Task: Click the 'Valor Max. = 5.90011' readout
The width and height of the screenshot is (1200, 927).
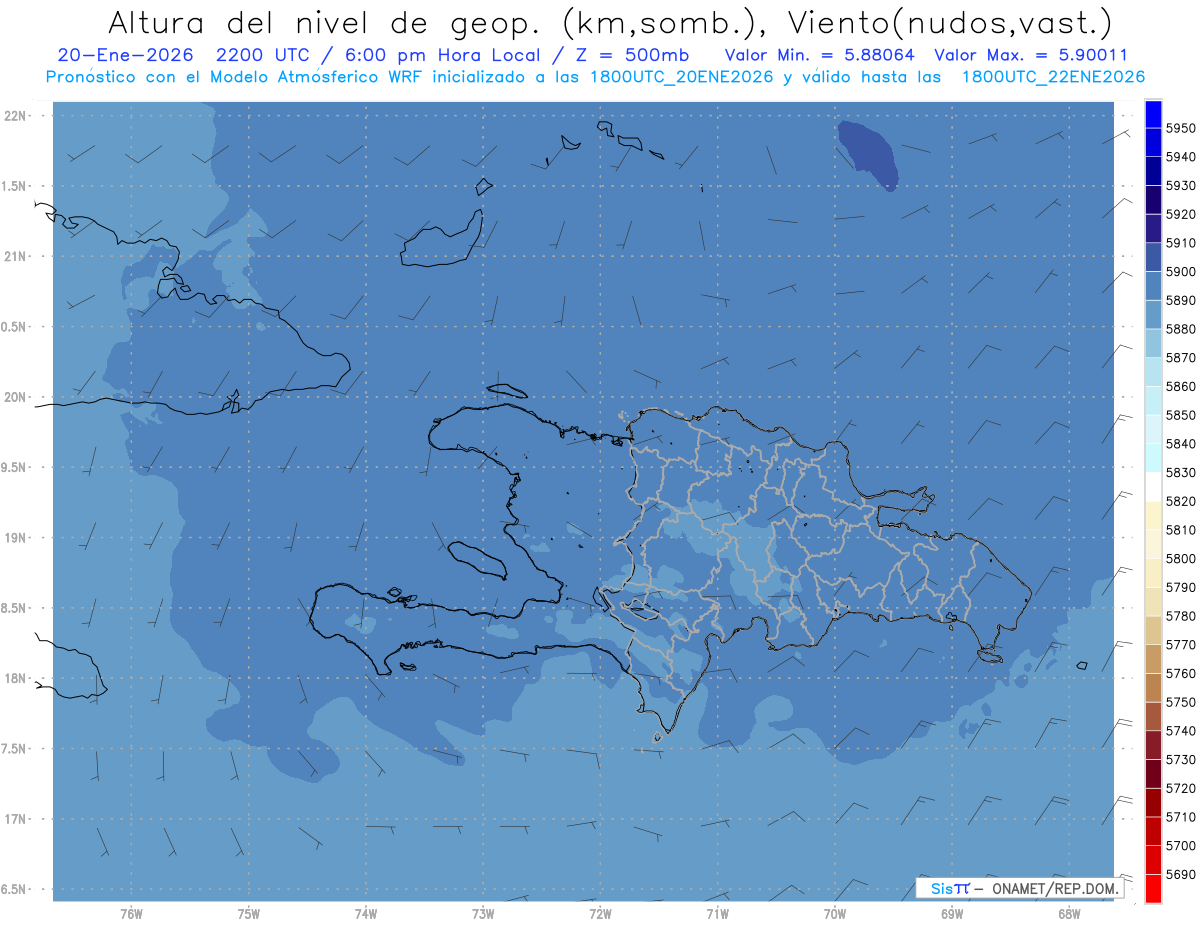Action: click(x=1030, y=55)
